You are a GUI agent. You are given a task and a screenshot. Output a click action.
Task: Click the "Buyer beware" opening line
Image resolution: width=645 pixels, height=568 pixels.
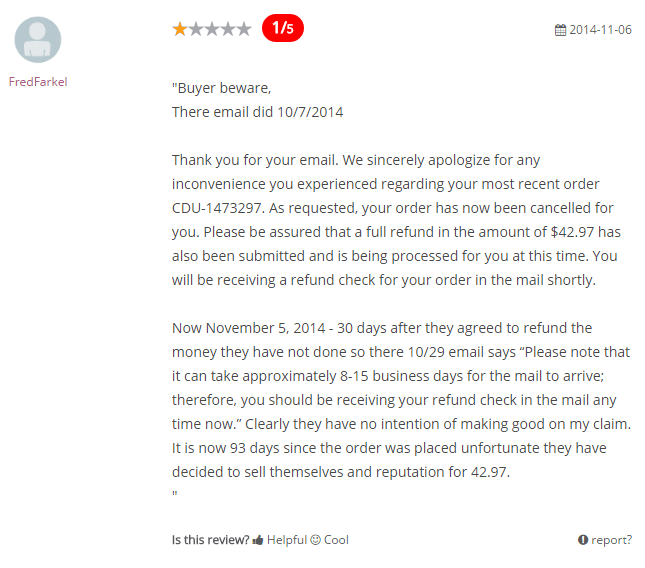(x=221, y=88)
